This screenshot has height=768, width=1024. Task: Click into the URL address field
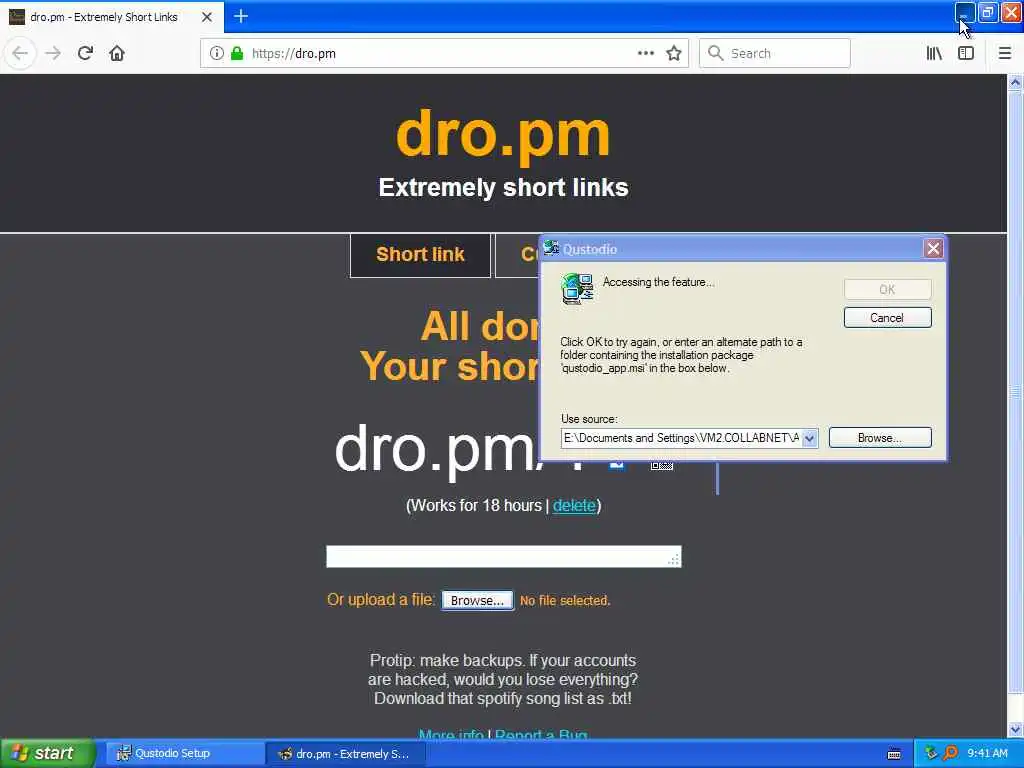click(442, 54)
